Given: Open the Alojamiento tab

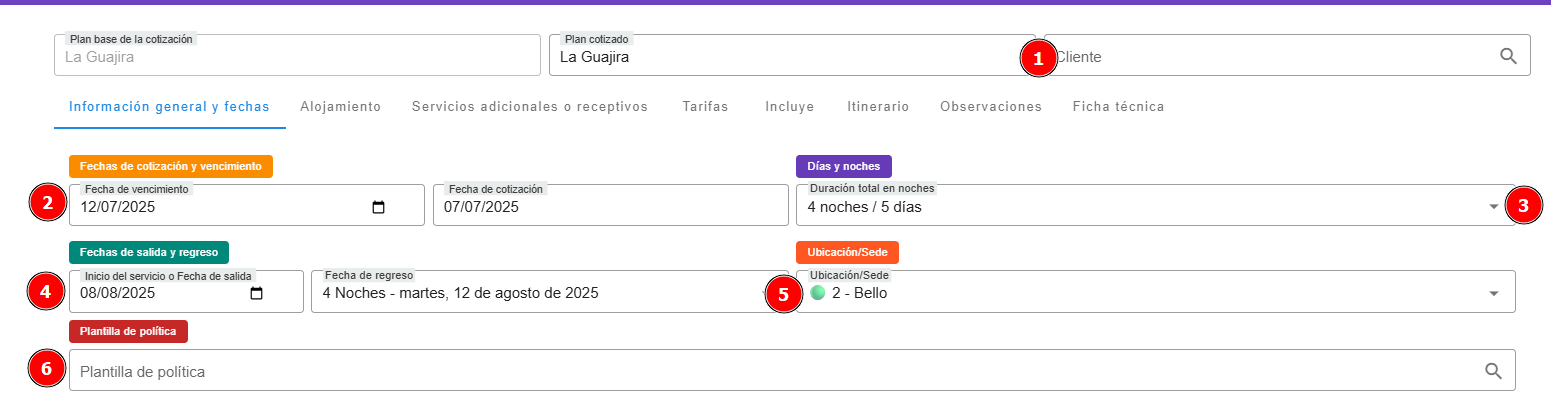Looking at the screenshot, I should coord(340,107).
